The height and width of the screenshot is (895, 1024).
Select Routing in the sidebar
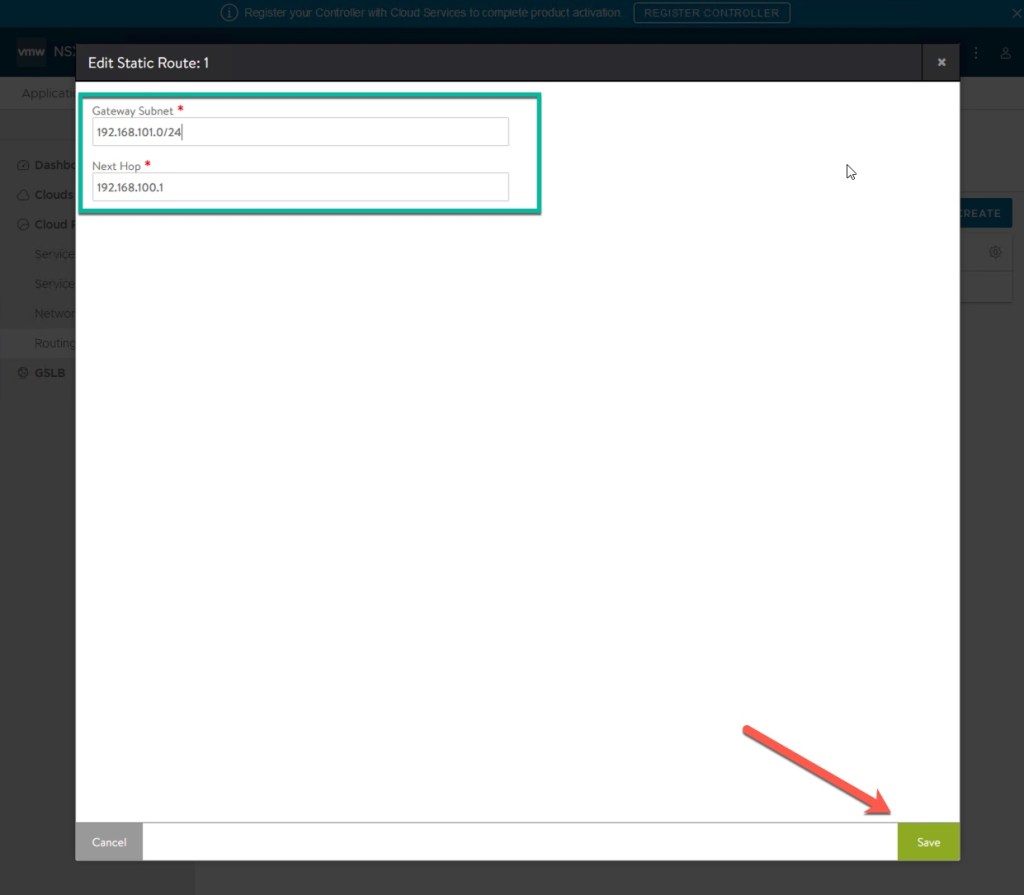(54, 343)
